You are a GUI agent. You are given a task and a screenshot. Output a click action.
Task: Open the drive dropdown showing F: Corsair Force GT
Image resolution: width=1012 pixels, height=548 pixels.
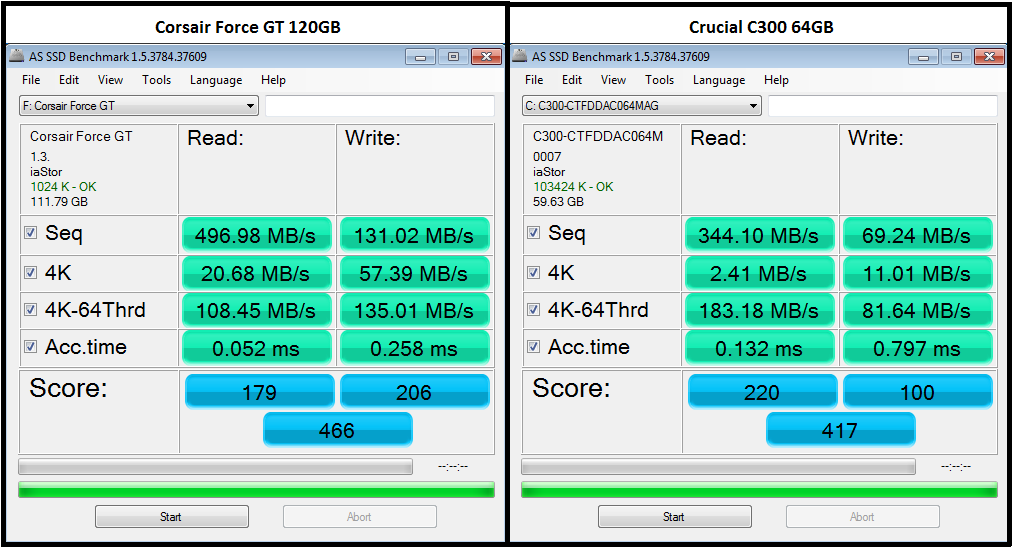pyautogui.click(x=139, y=106)
